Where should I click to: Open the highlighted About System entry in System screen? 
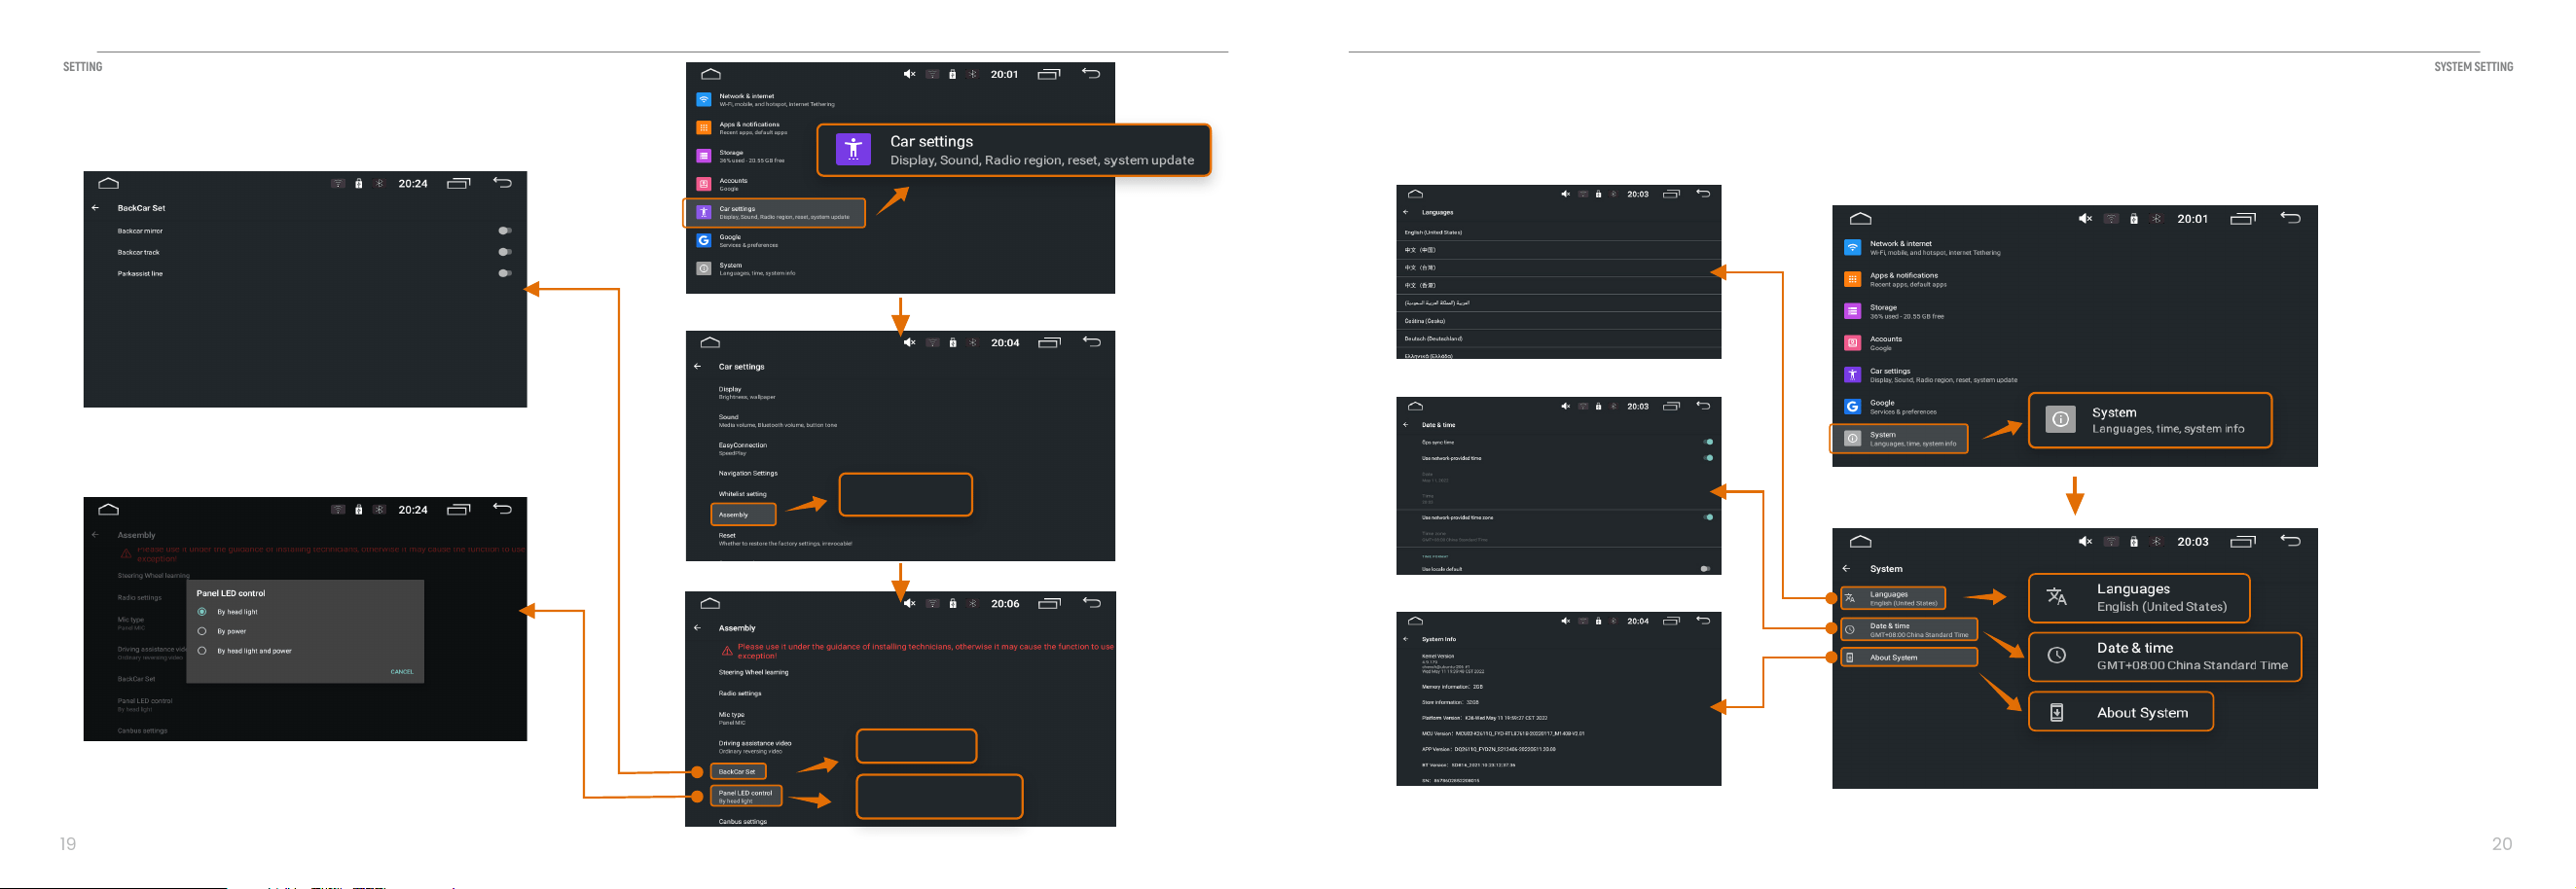pos(1908,658)
